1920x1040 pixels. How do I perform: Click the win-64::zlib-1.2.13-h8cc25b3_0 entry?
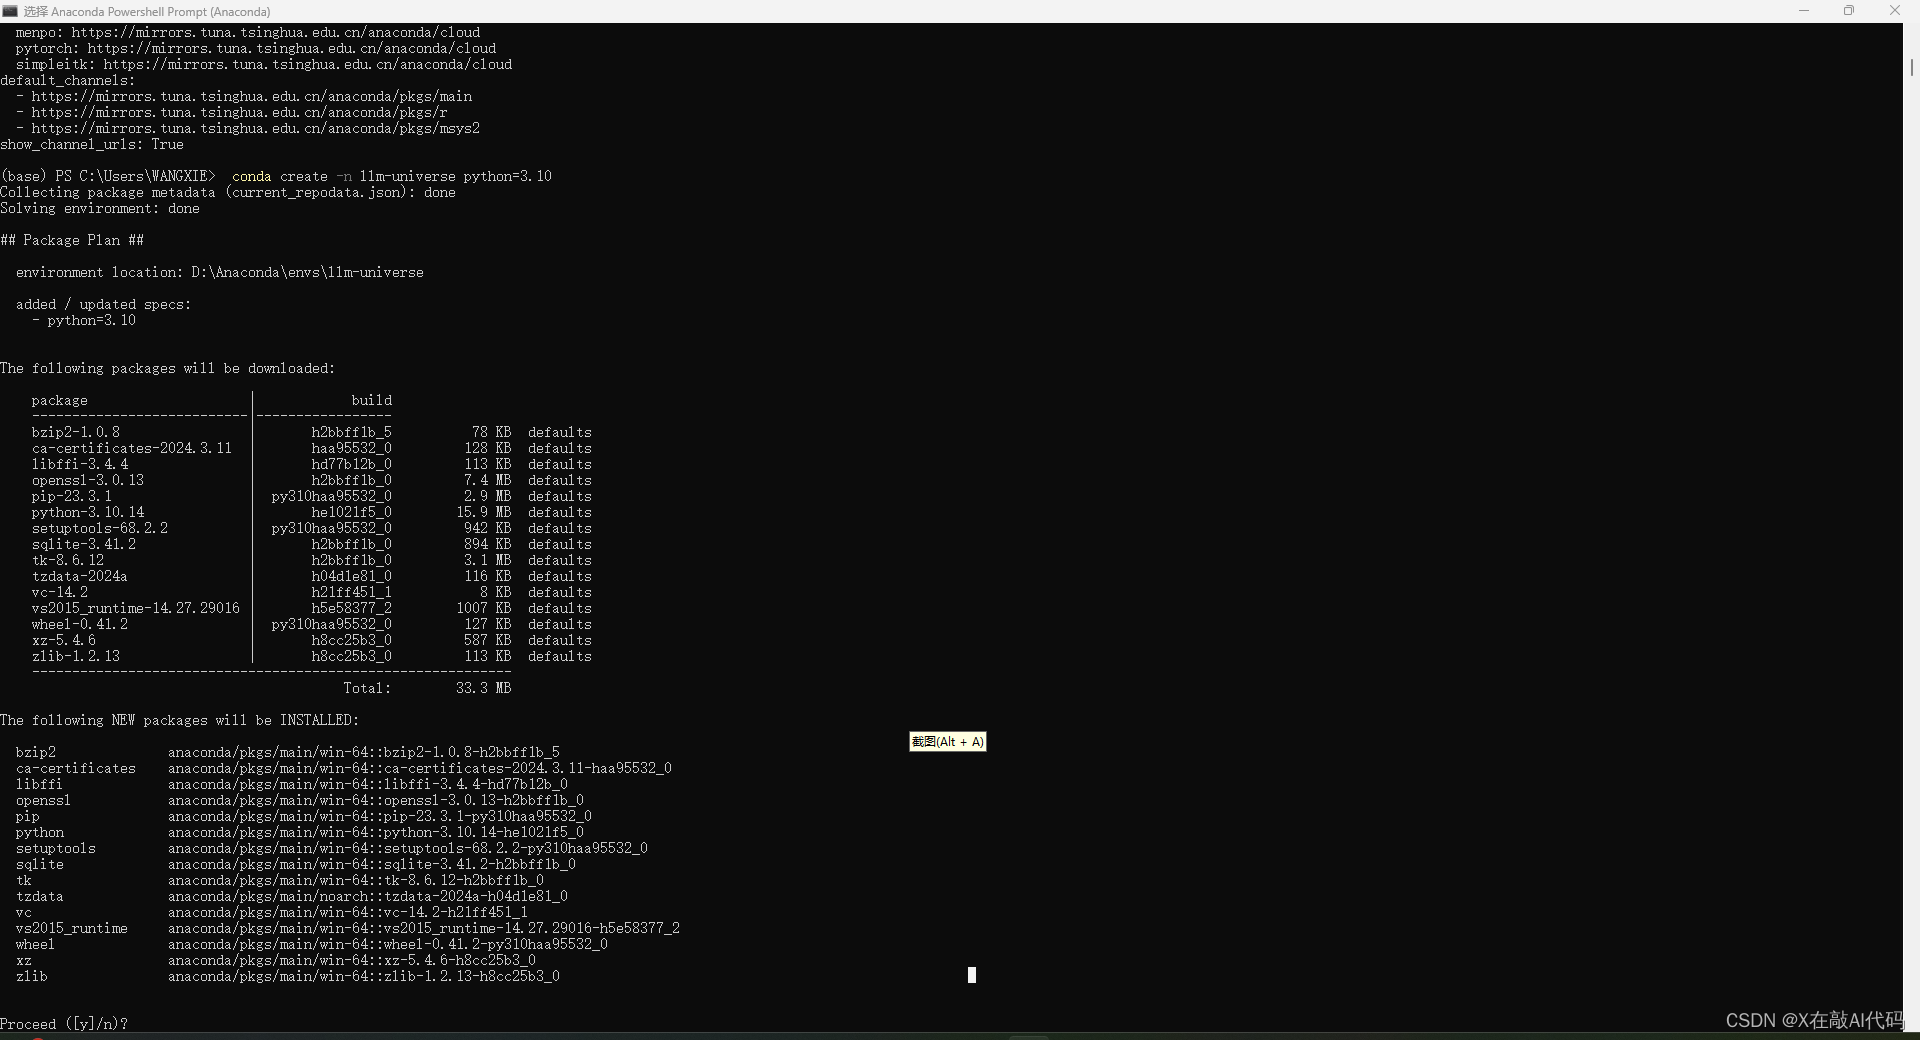point(364,976)
